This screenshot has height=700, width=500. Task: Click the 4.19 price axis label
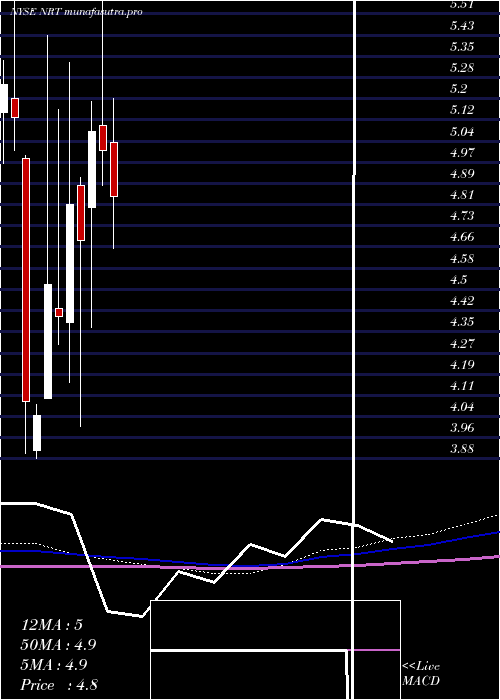(x=462, y=364)
